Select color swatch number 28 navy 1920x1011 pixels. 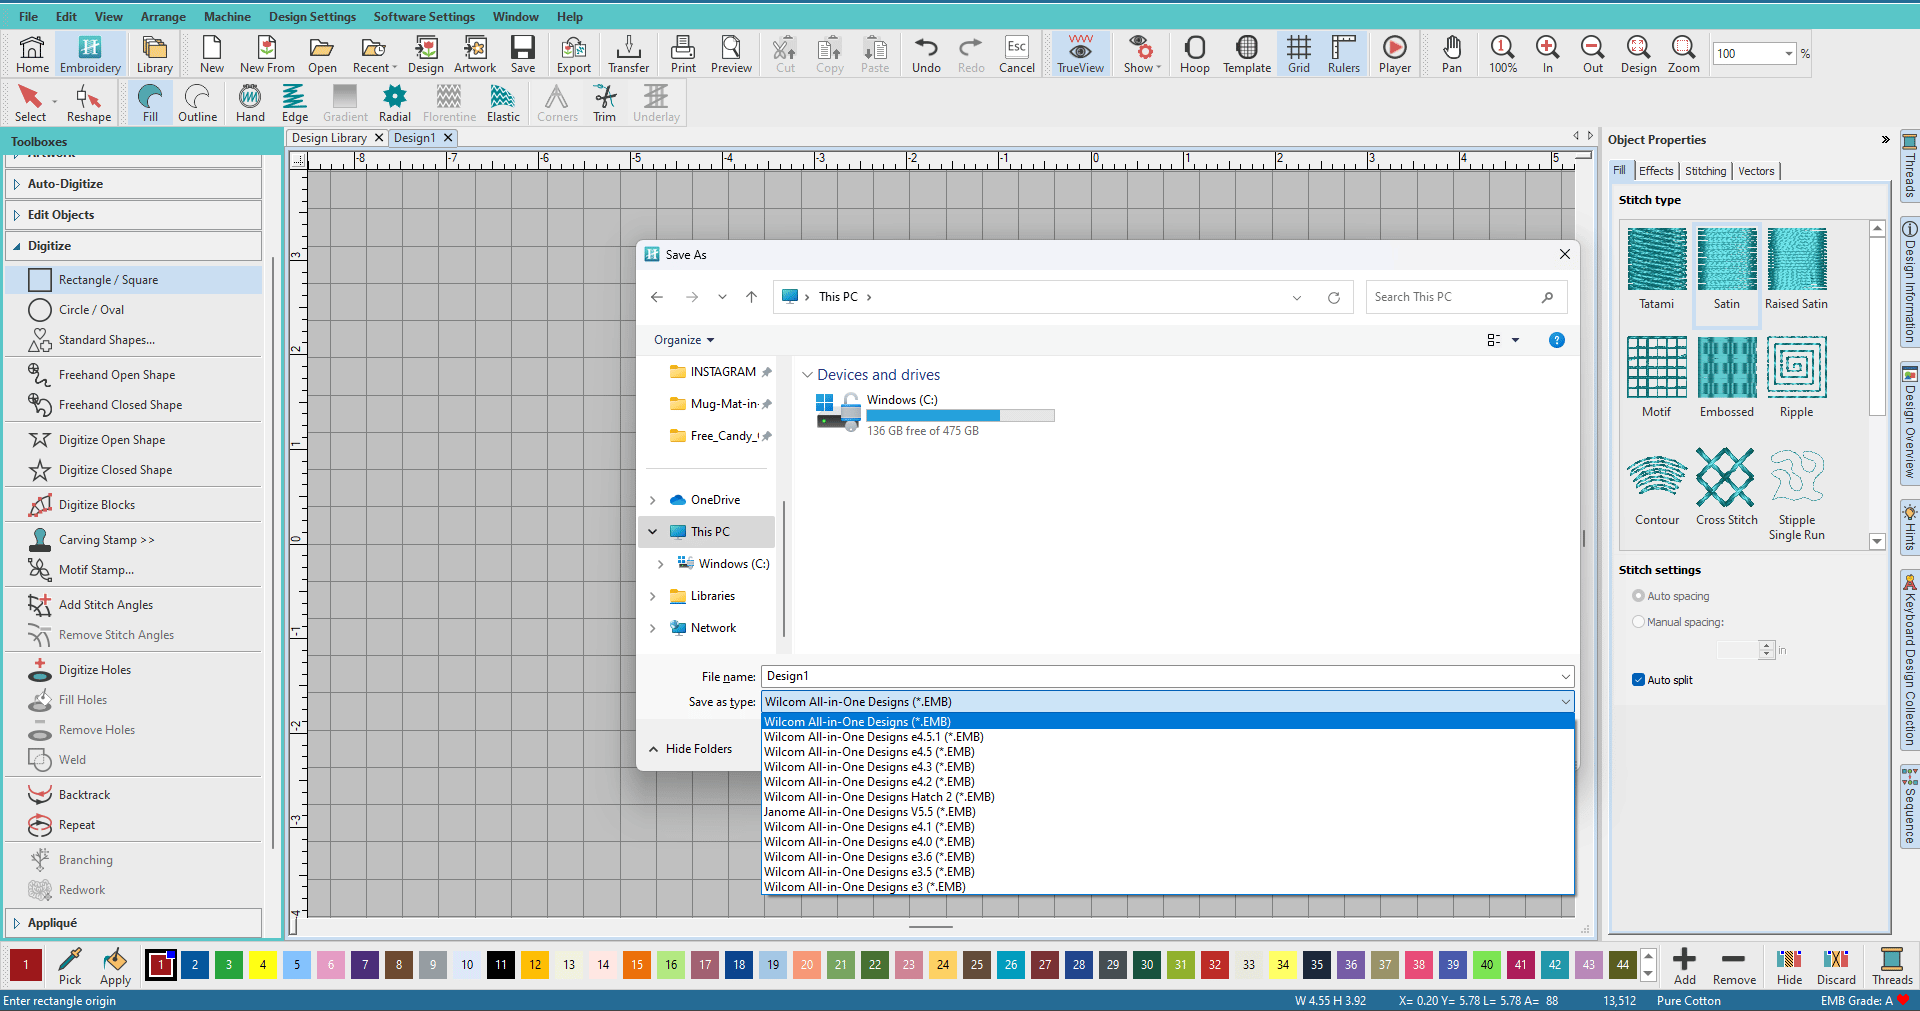(1079, 965)
